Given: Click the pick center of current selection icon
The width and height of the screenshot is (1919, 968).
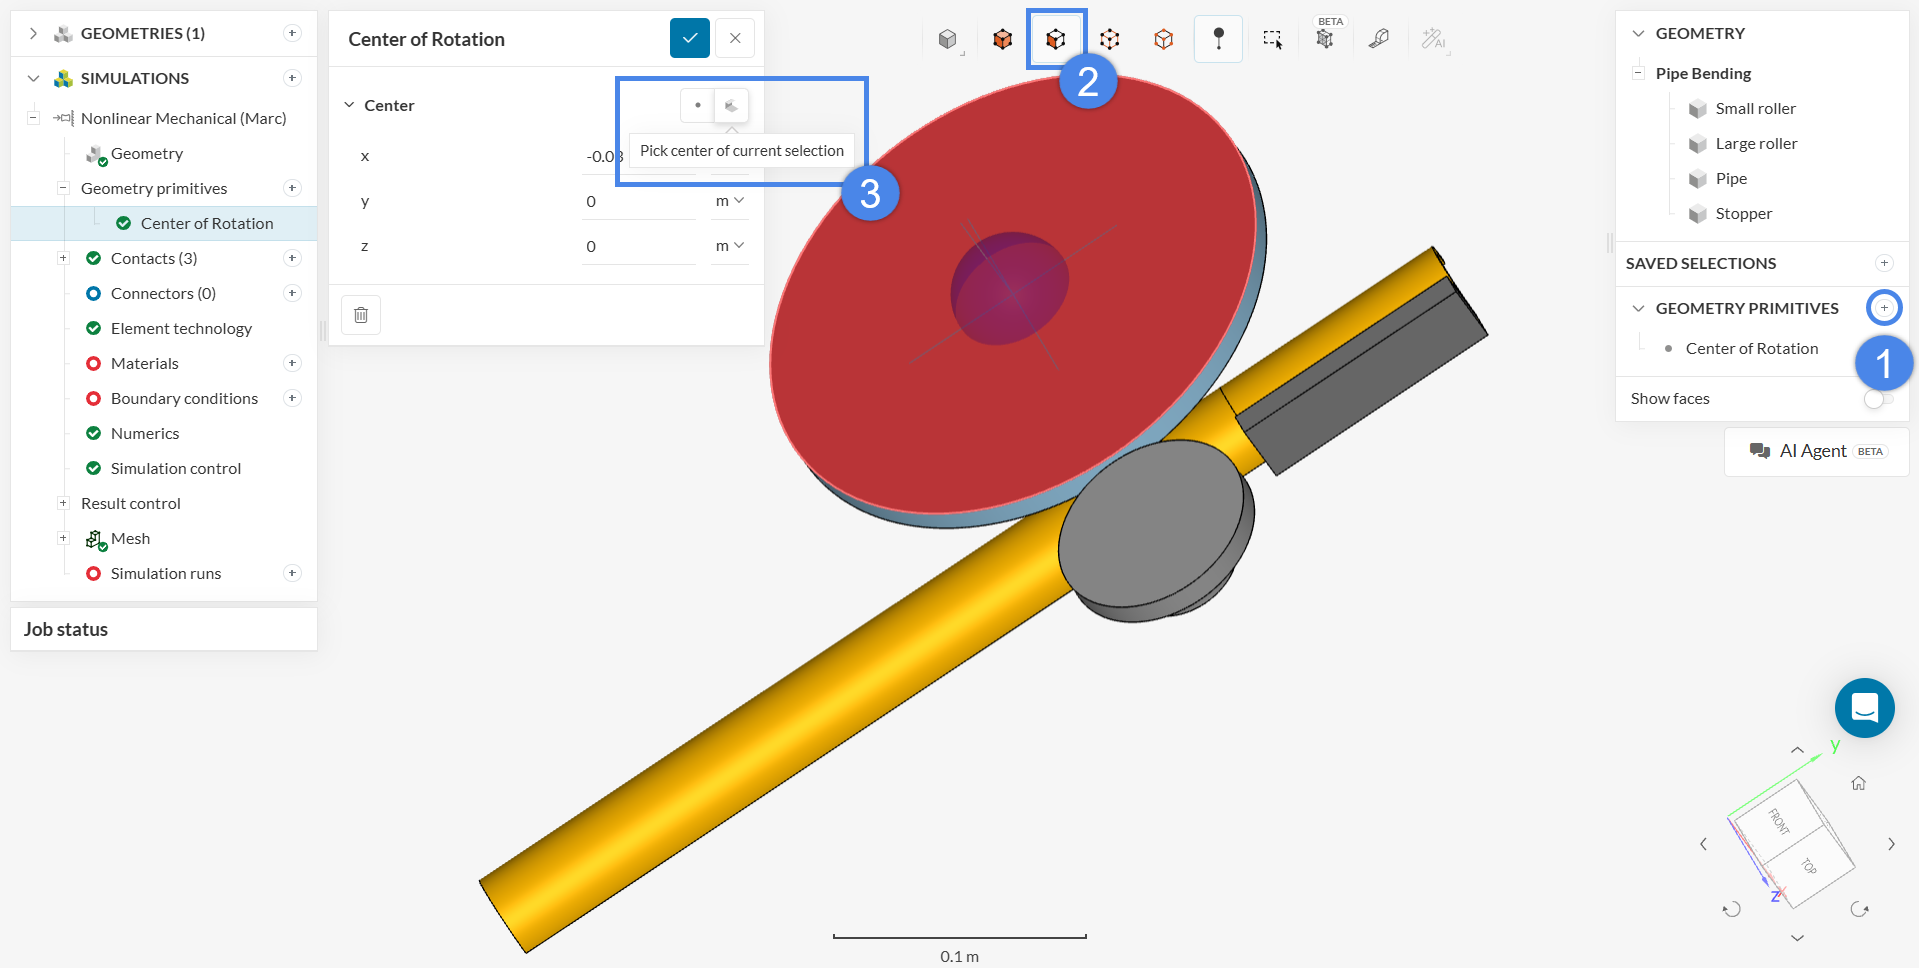Looking at the screenshot, I should tap(731, 106).
